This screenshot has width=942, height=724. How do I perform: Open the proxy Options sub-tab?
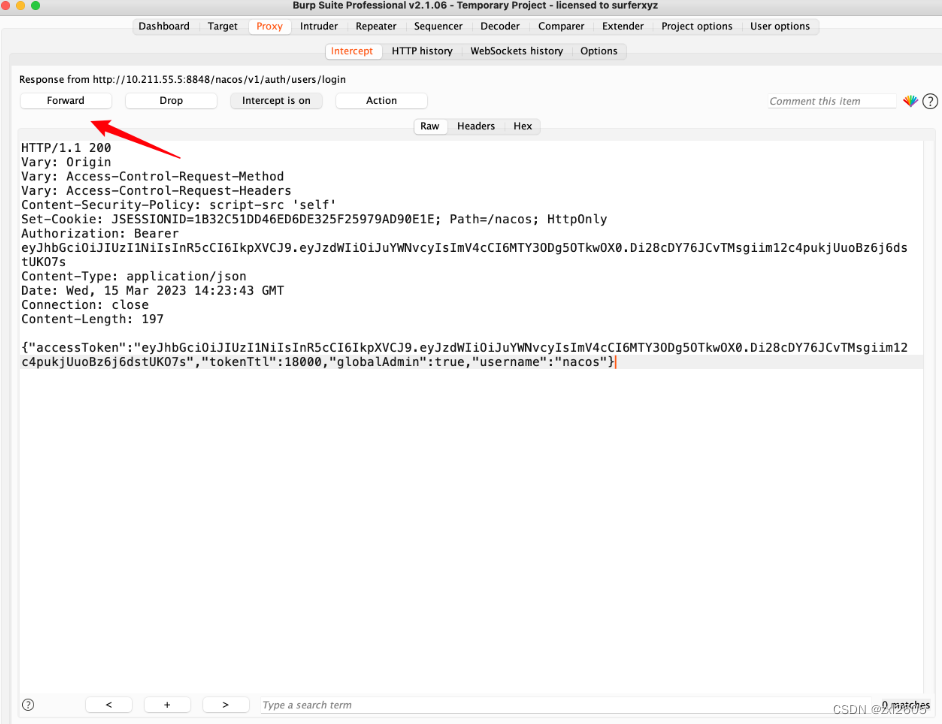tap(599, 51)
